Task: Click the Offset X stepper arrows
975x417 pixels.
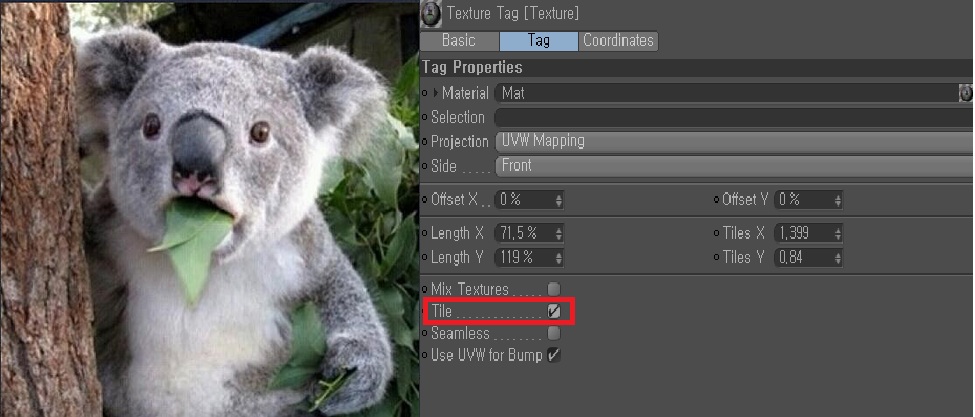Action: (x=559, y=200)
